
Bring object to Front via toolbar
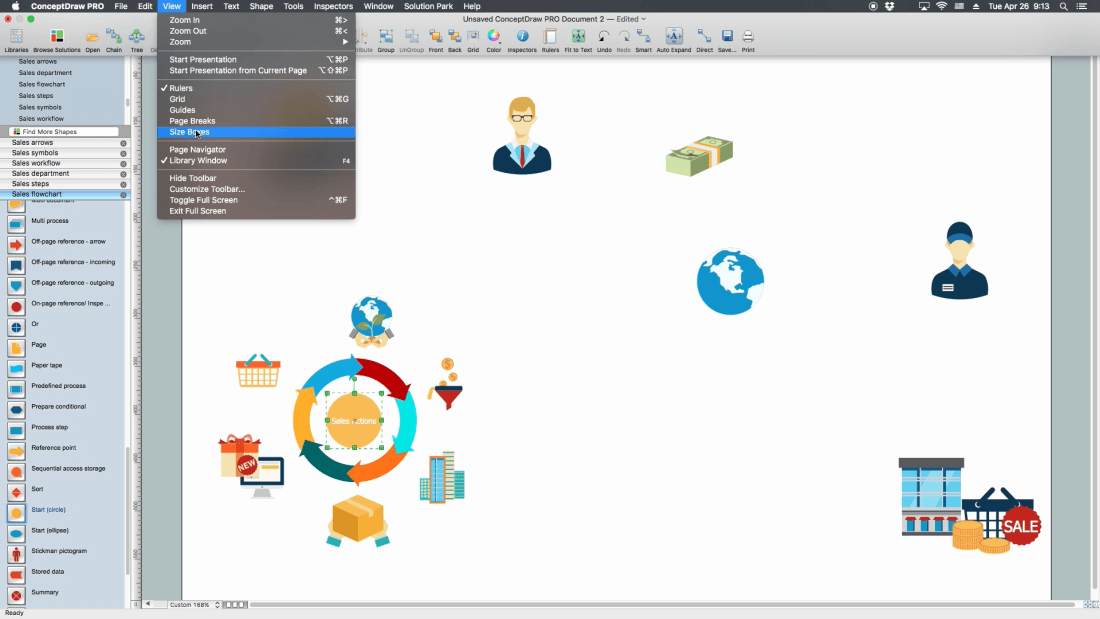tap(436, 40)
